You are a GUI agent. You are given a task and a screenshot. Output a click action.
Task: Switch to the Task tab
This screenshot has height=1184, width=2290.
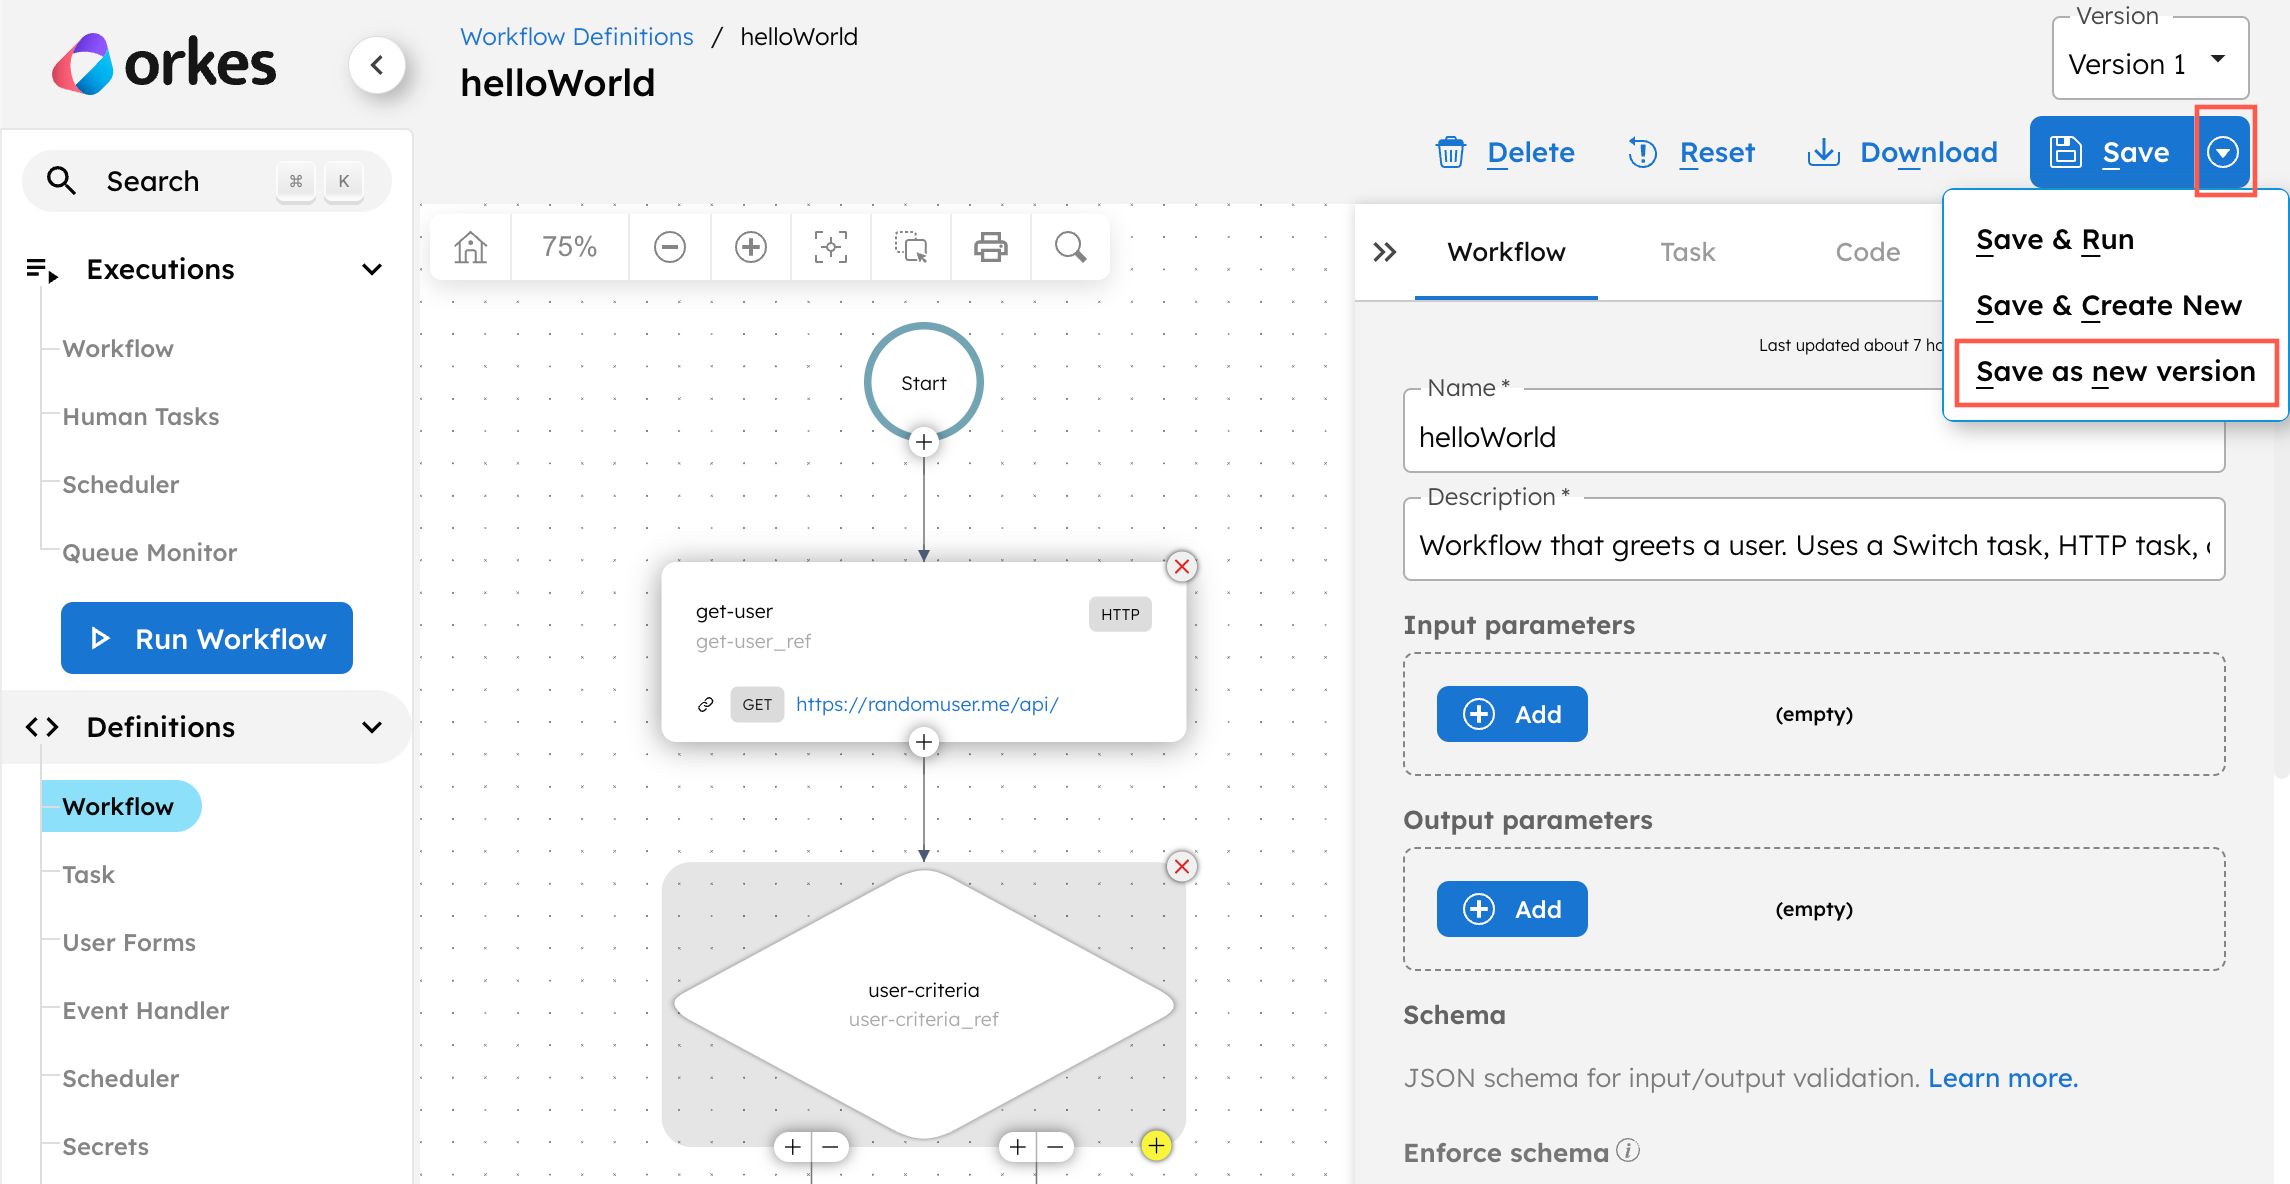1688,252
